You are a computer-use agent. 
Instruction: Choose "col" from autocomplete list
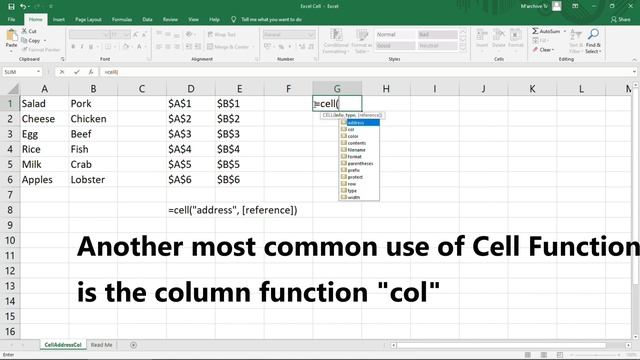coord(359,129)
